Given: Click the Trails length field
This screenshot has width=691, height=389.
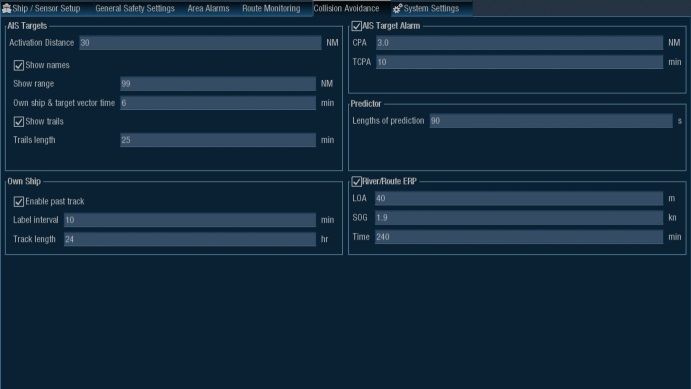Looking at the screenshot, I should (218, 140).
